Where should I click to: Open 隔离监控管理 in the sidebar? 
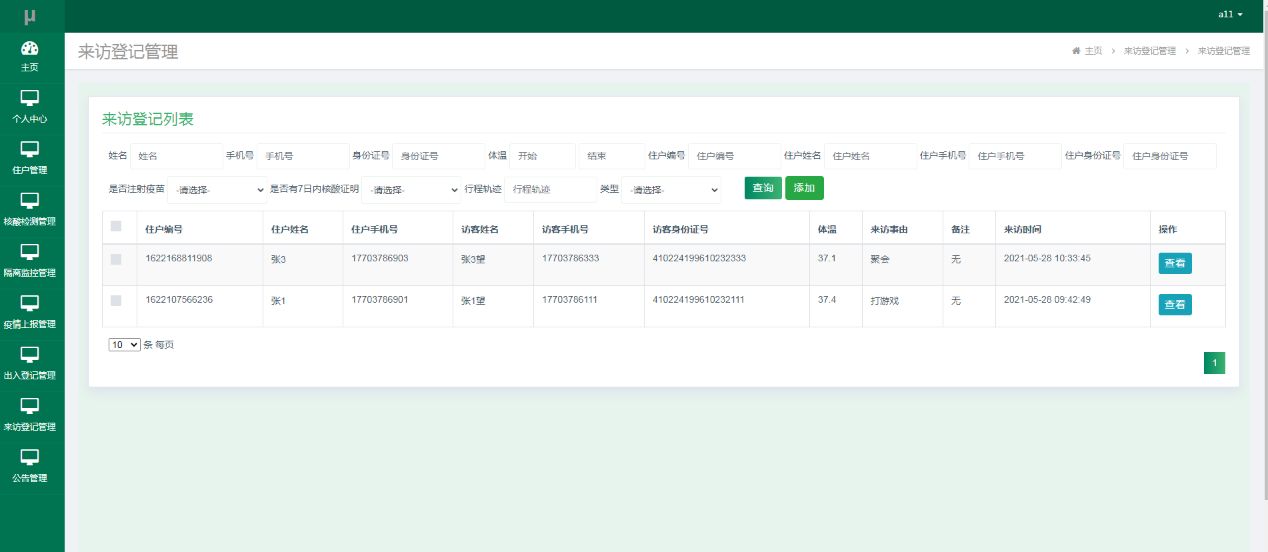30,261
